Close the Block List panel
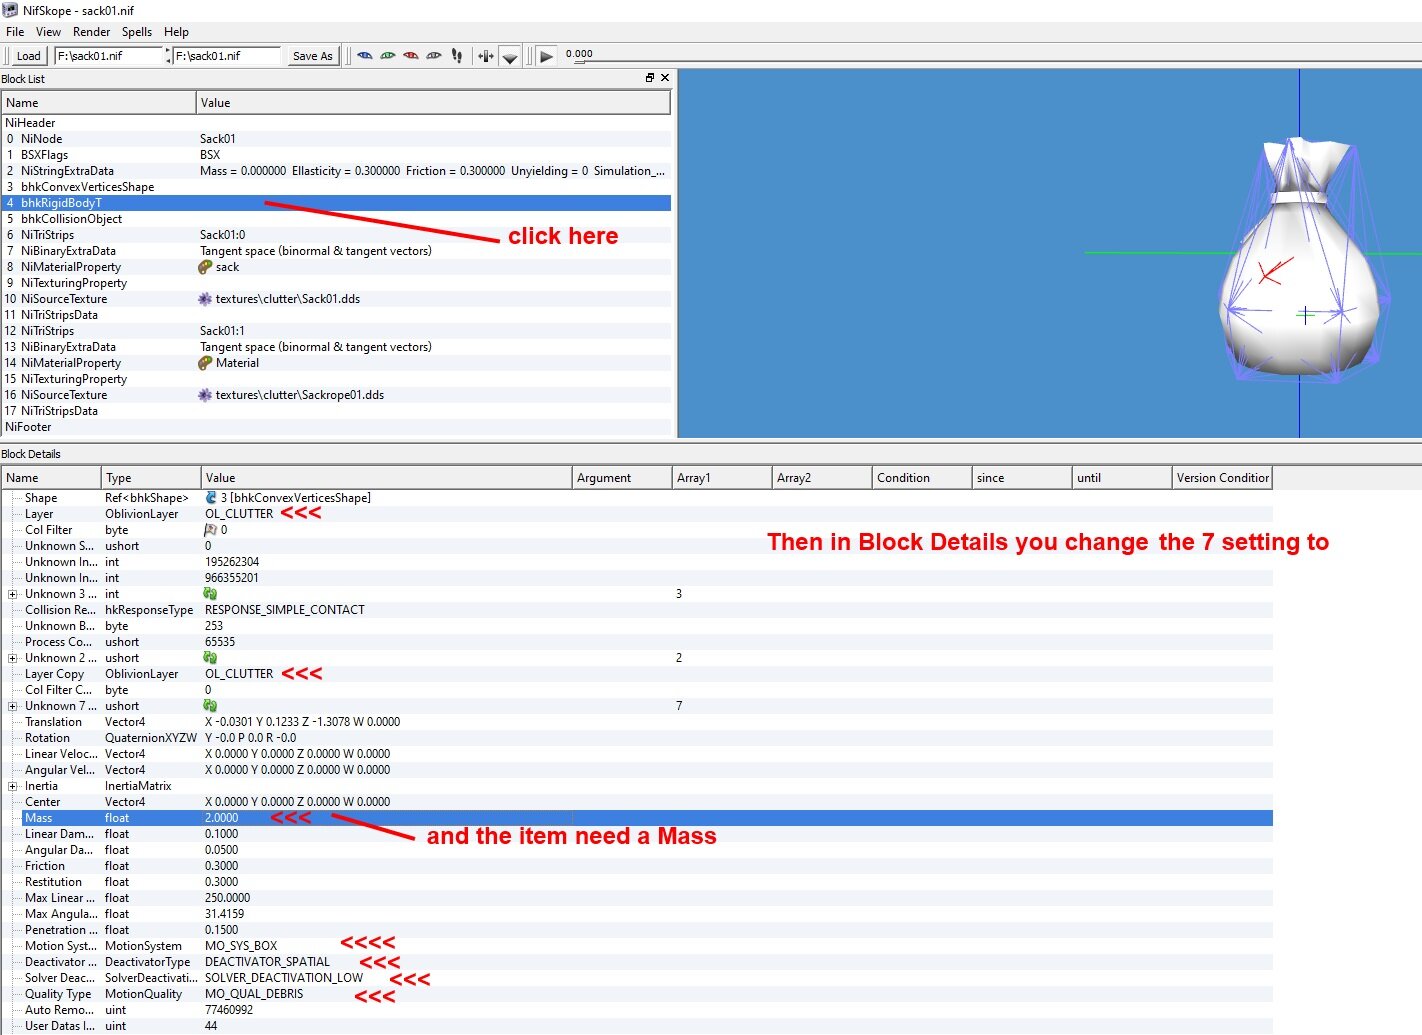1422x1035 pixels. point(665,78)
